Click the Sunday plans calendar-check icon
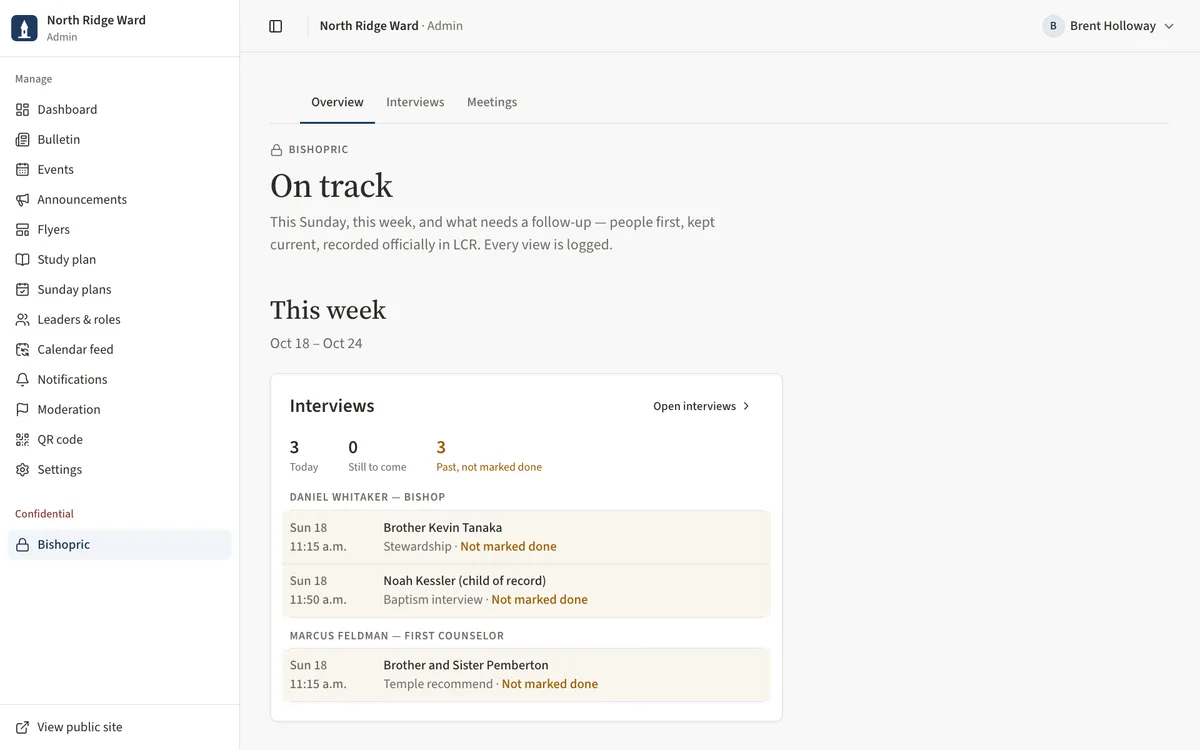Screen dimensions: 1200x750 pos(23,290)
